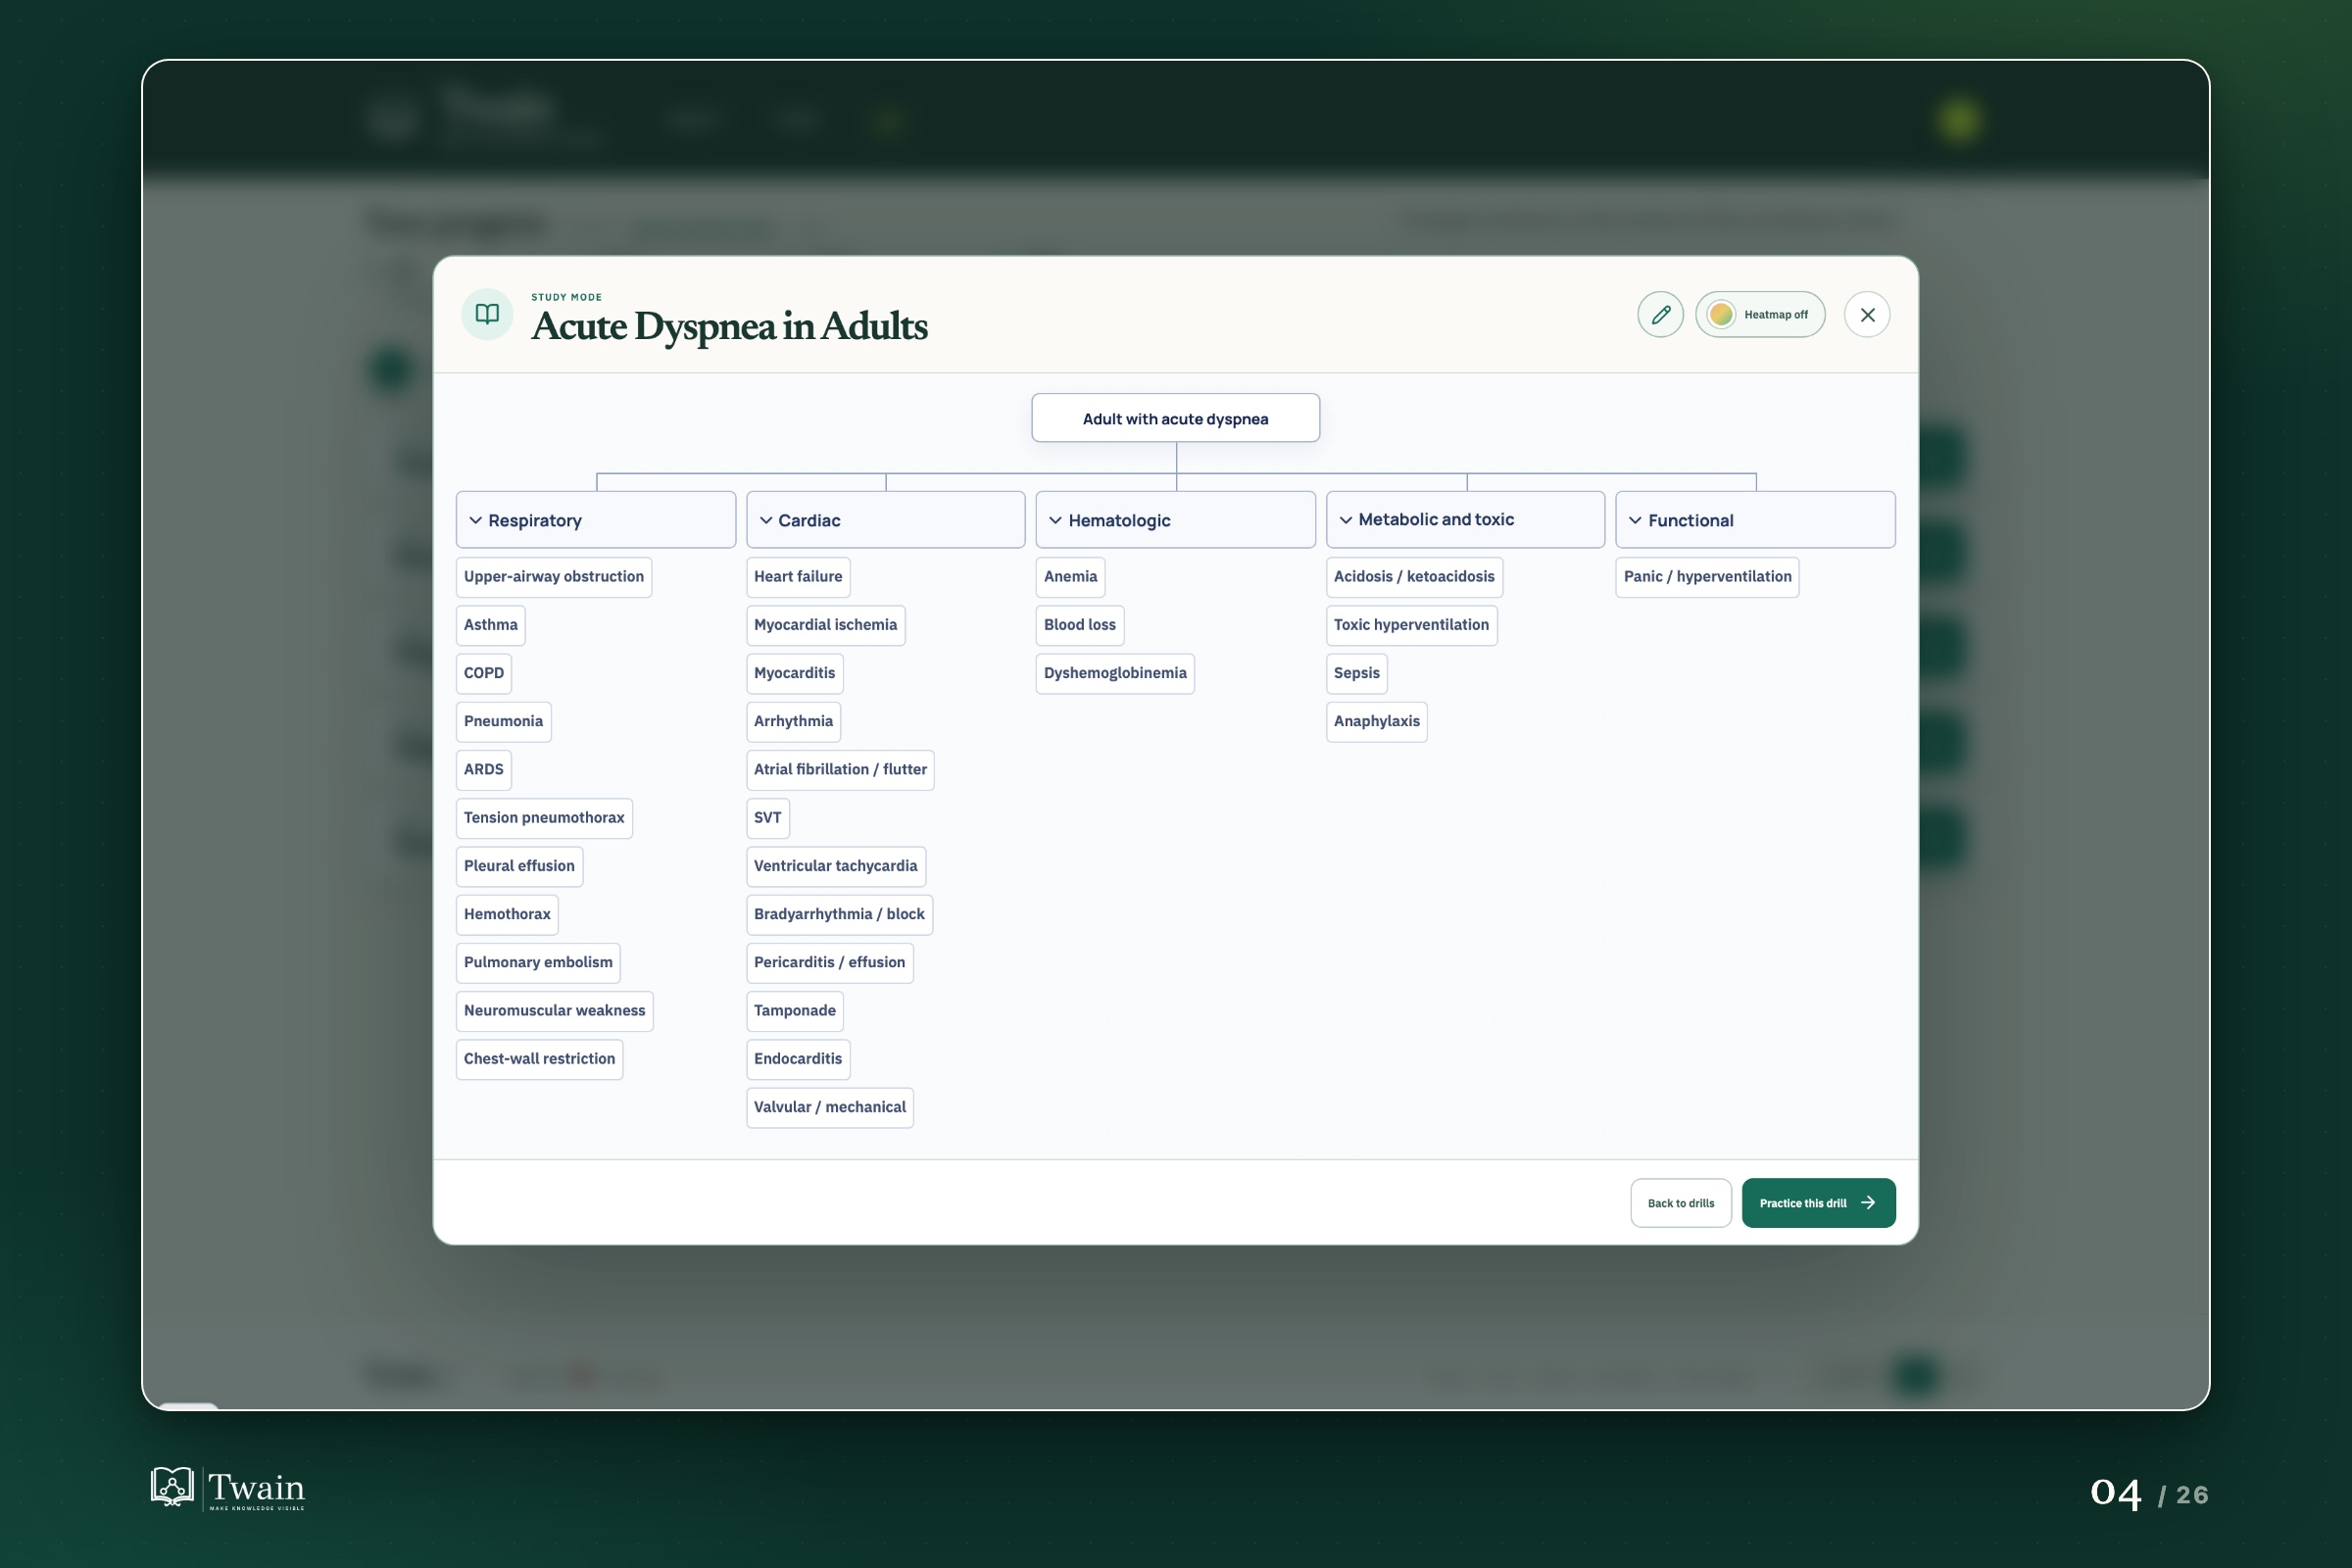The height and width of the screenshot is (1568, 2352).
Task: Select Acidosis / ketoacidosis node
Action: 1415,577
